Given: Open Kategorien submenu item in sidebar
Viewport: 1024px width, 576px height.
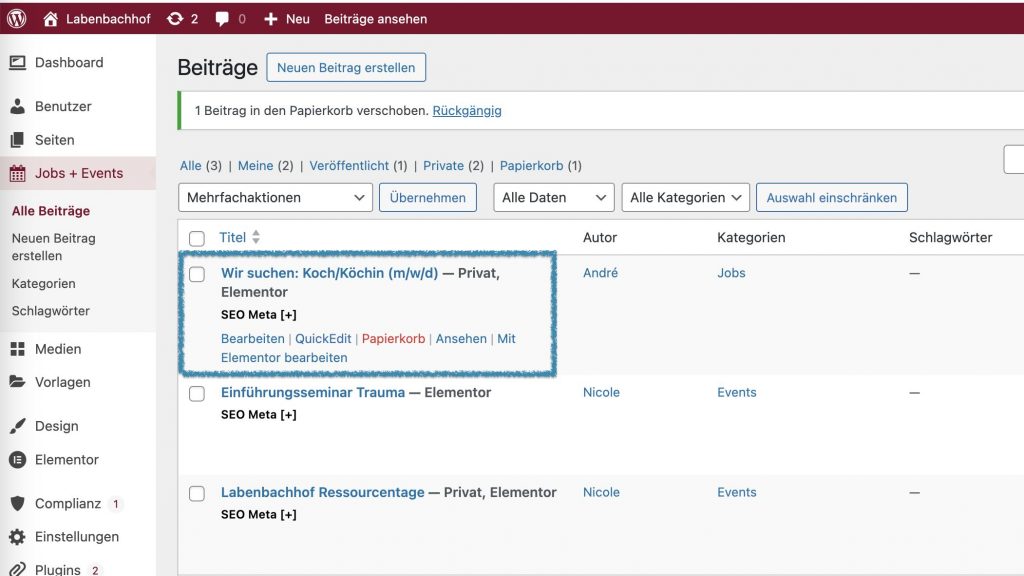Looking at the screenshot, I should 43,284.
